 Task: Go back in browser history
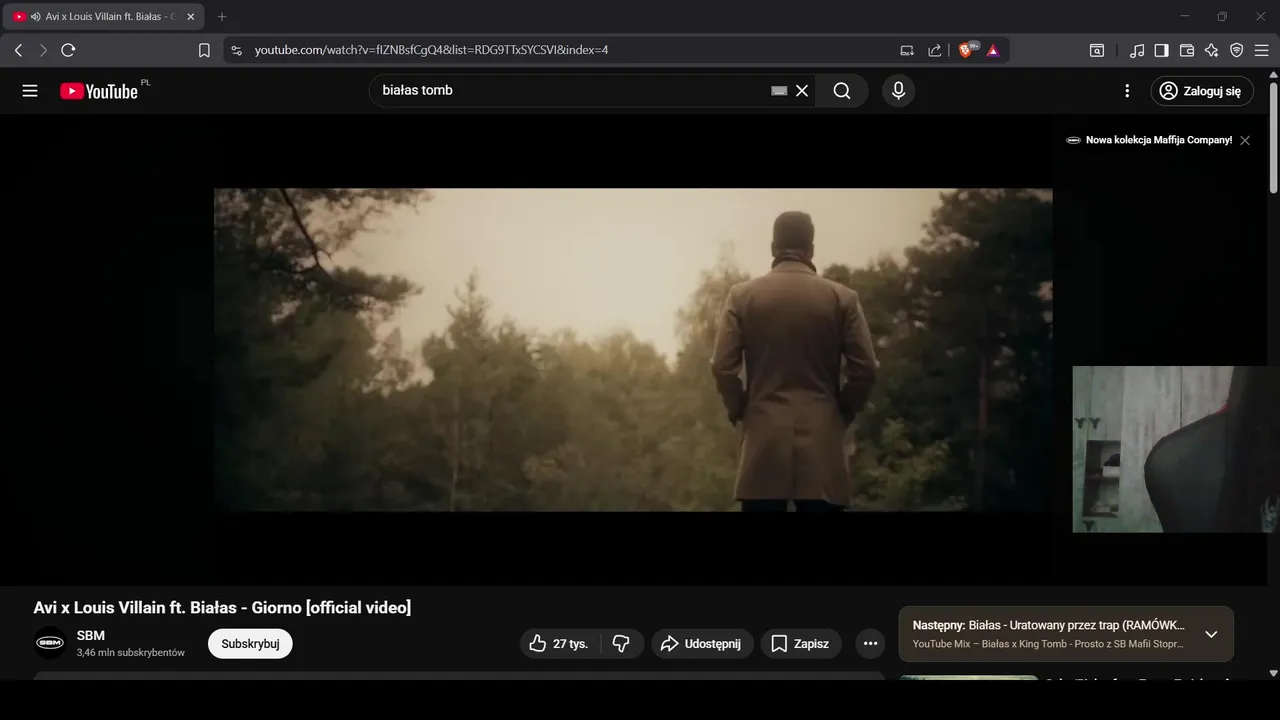pyautogui.click(x=18, y=50)
